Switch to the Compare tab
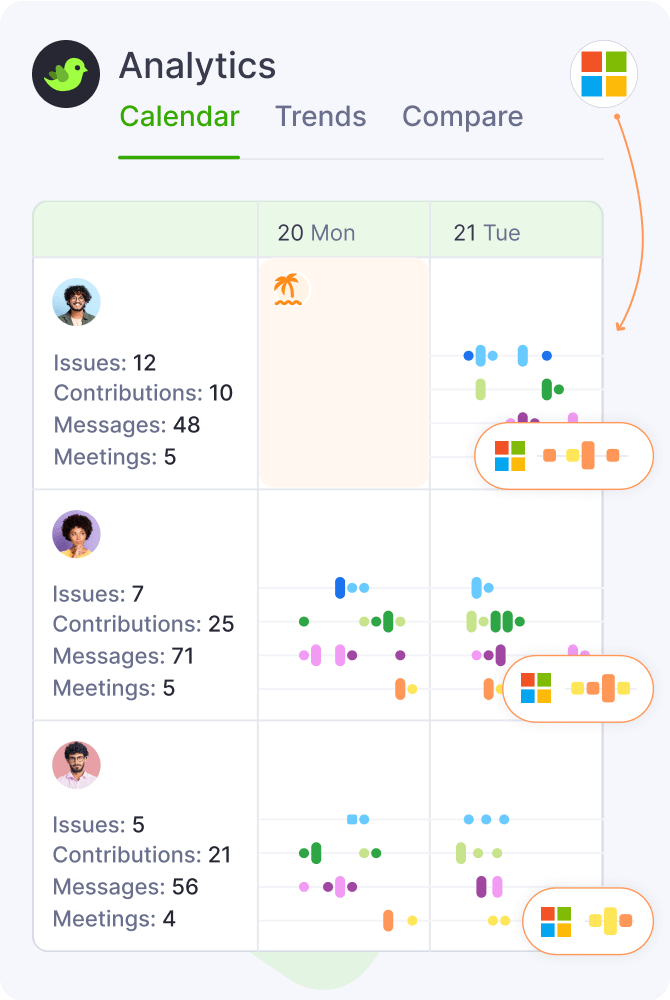This screenshot has height=1000, width=670. [462, 117]
